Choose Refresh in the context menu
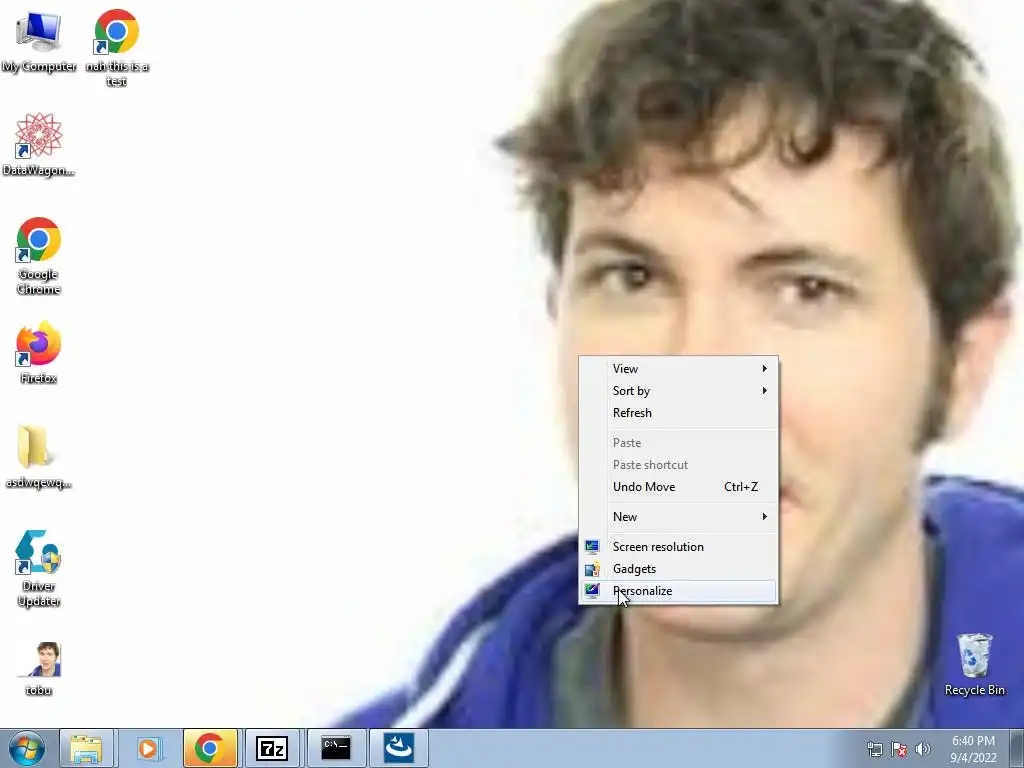The height and width of the screenshot is (768, 1024). (x=679, y=413)
